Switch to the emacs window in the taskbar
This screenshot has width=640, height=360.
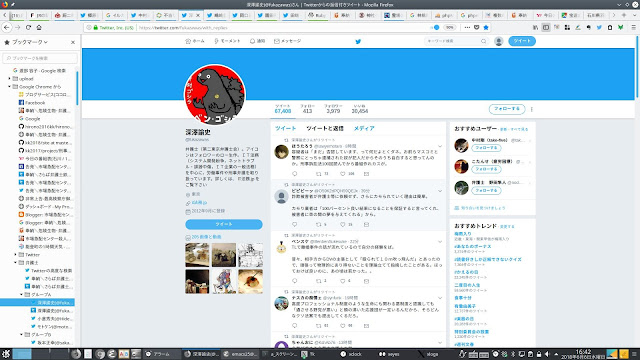point(241,354)
